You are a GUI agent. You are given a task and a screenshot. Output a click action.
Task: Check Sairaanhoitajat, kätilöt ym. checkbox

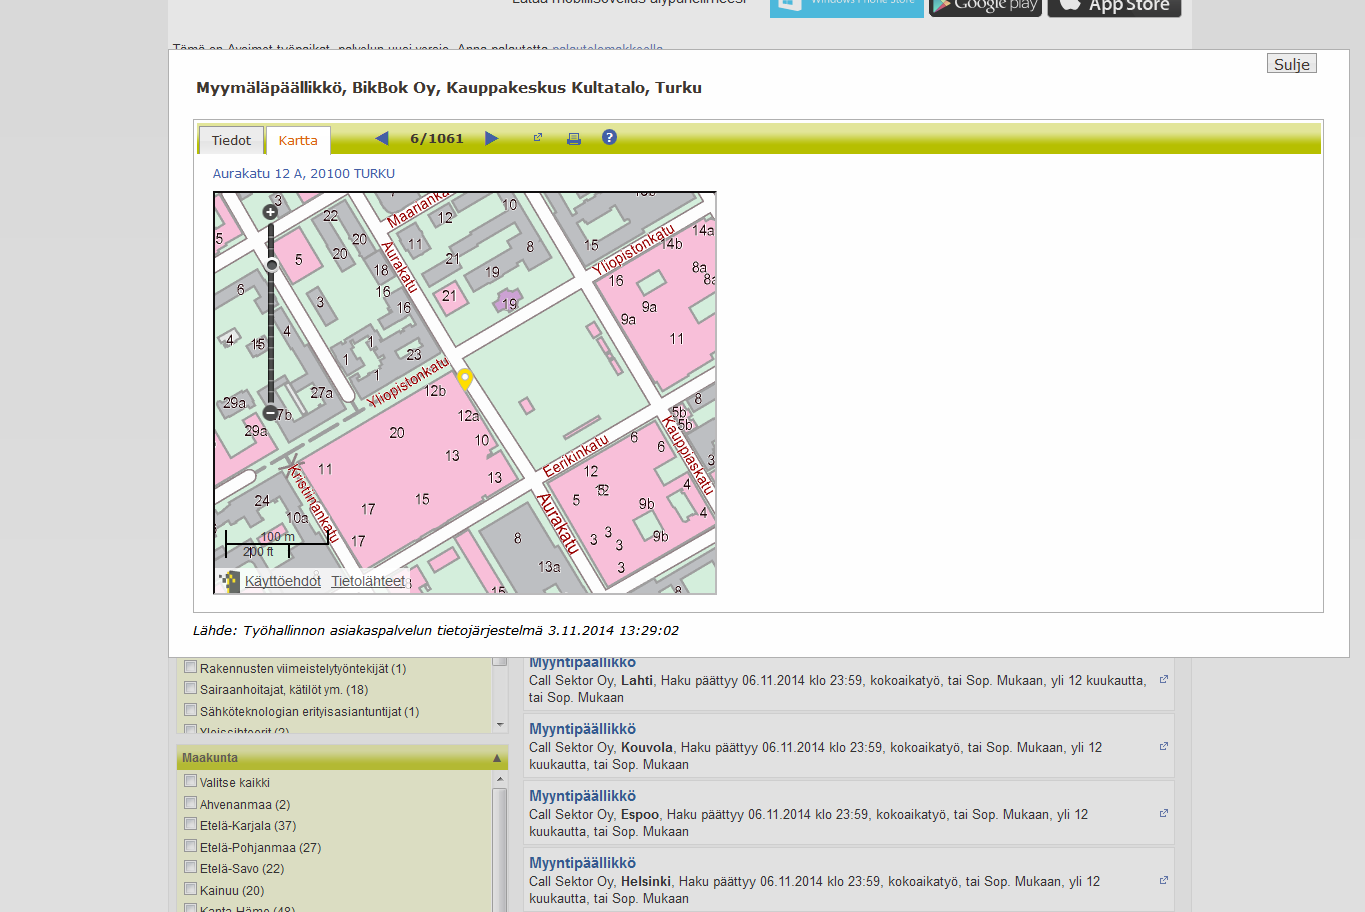(190, 688)
